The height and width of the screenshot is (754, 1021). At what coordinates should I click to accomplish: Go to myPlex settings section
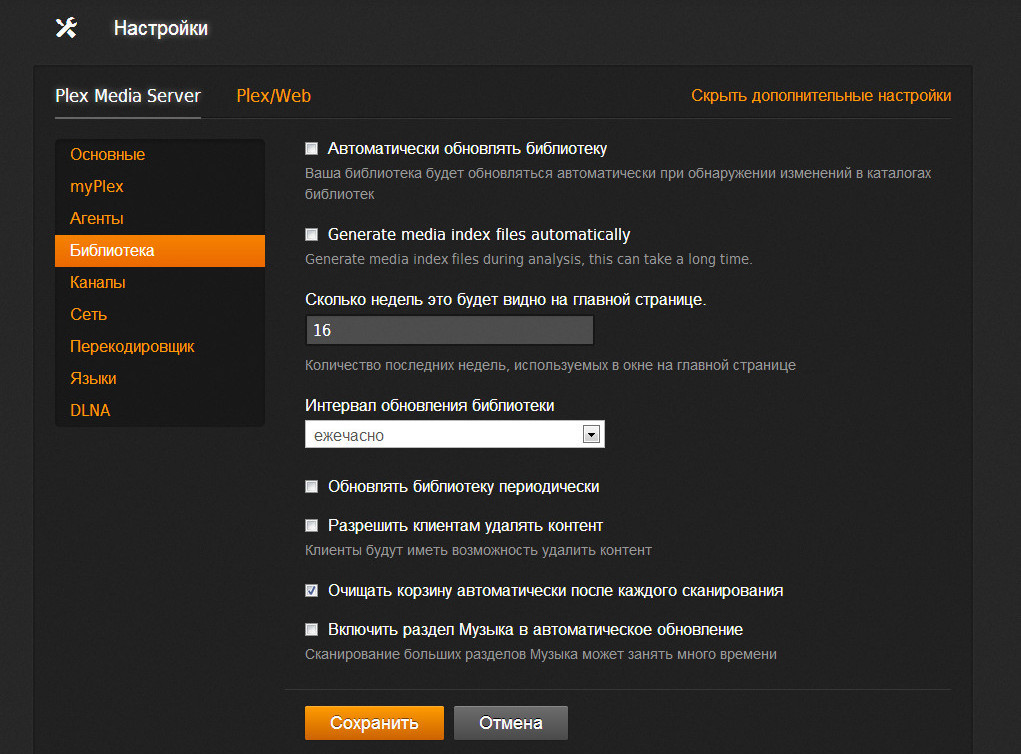tap(97, 187)
